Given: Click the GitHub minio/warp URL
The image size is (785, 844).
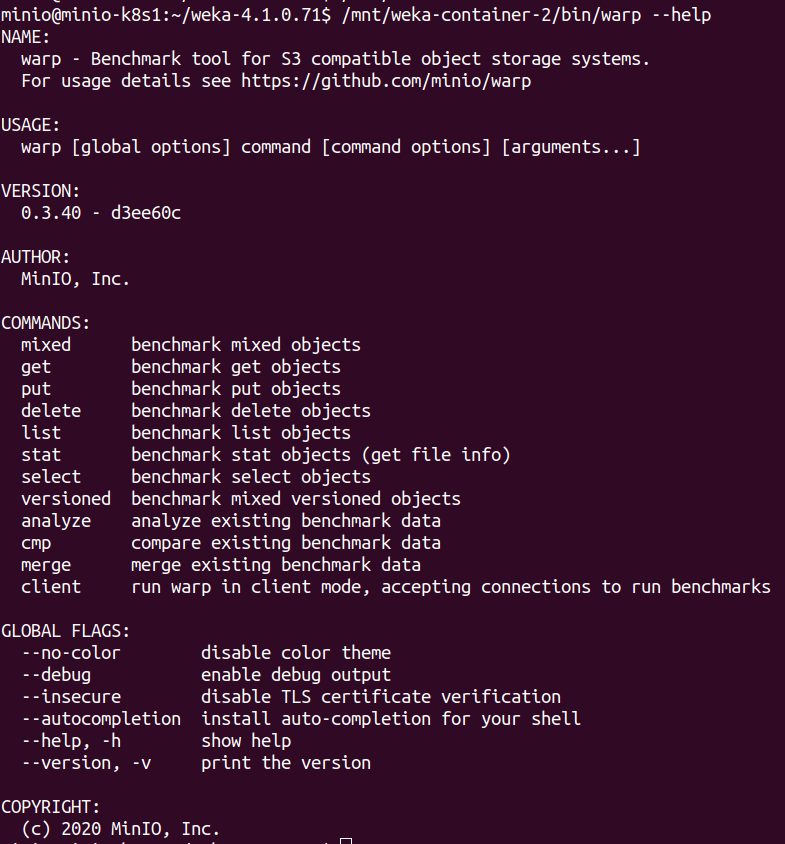Looking at the screenshot, I should pyautogui.click(x=386, y=81).
